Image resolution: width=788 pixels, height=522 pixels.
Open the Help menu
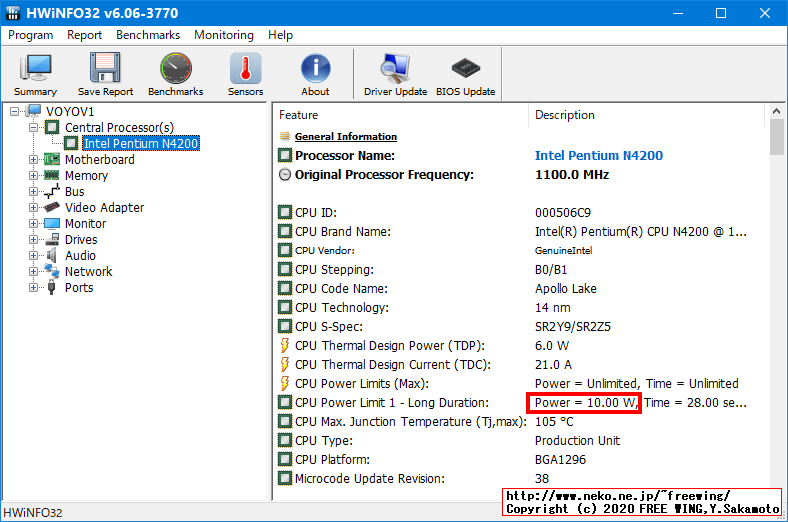click(x=280, y=35)
